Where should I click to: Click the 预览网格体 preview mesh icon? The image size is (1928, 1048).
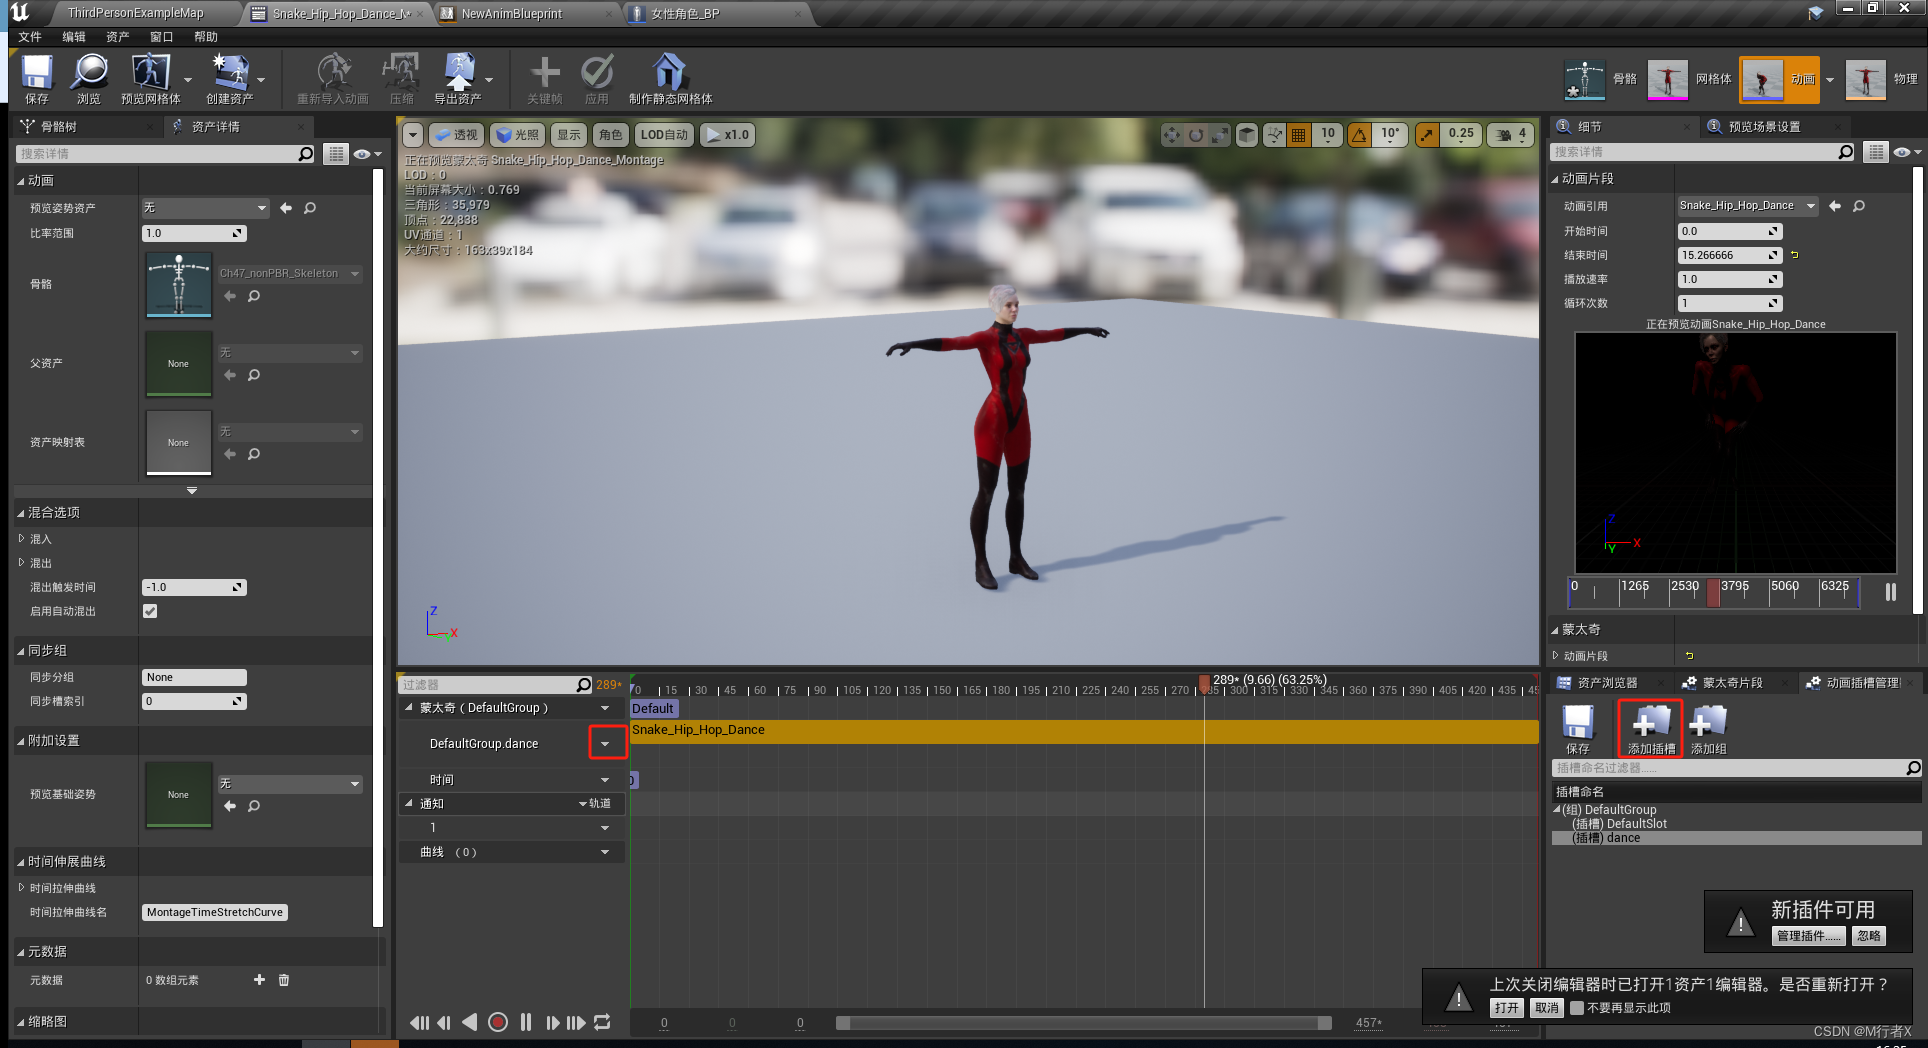[x=150, y=79]
